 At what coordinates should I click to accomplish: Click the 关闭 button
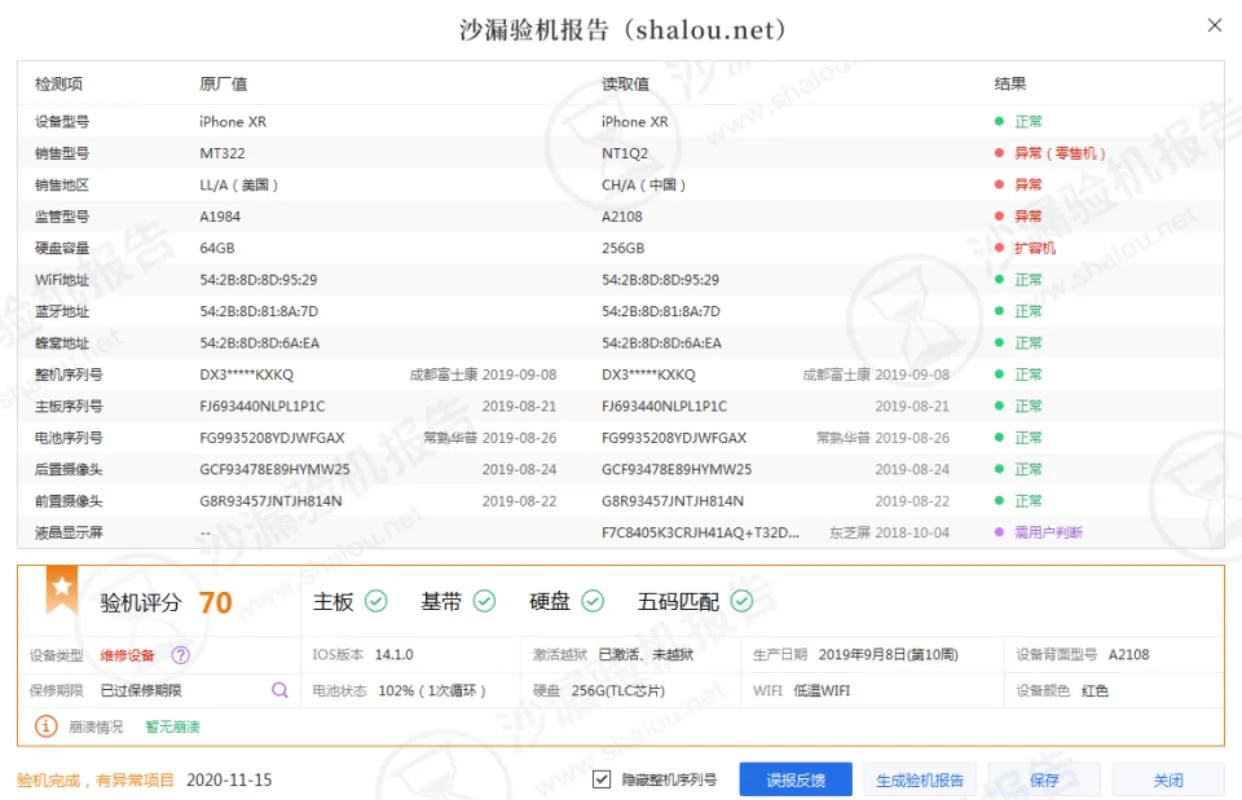1168,779
